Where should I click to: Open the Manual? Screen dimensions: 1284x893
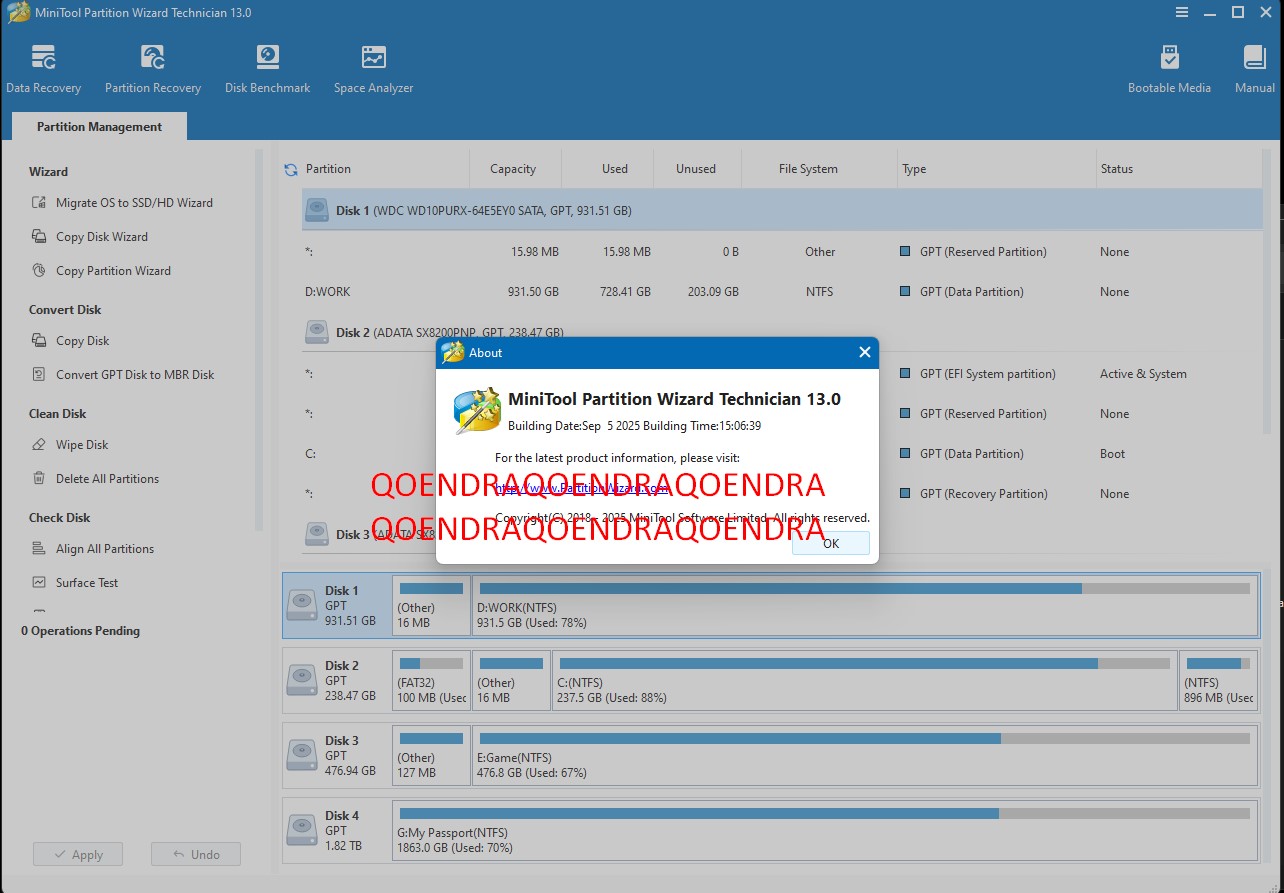(1252, 66)
